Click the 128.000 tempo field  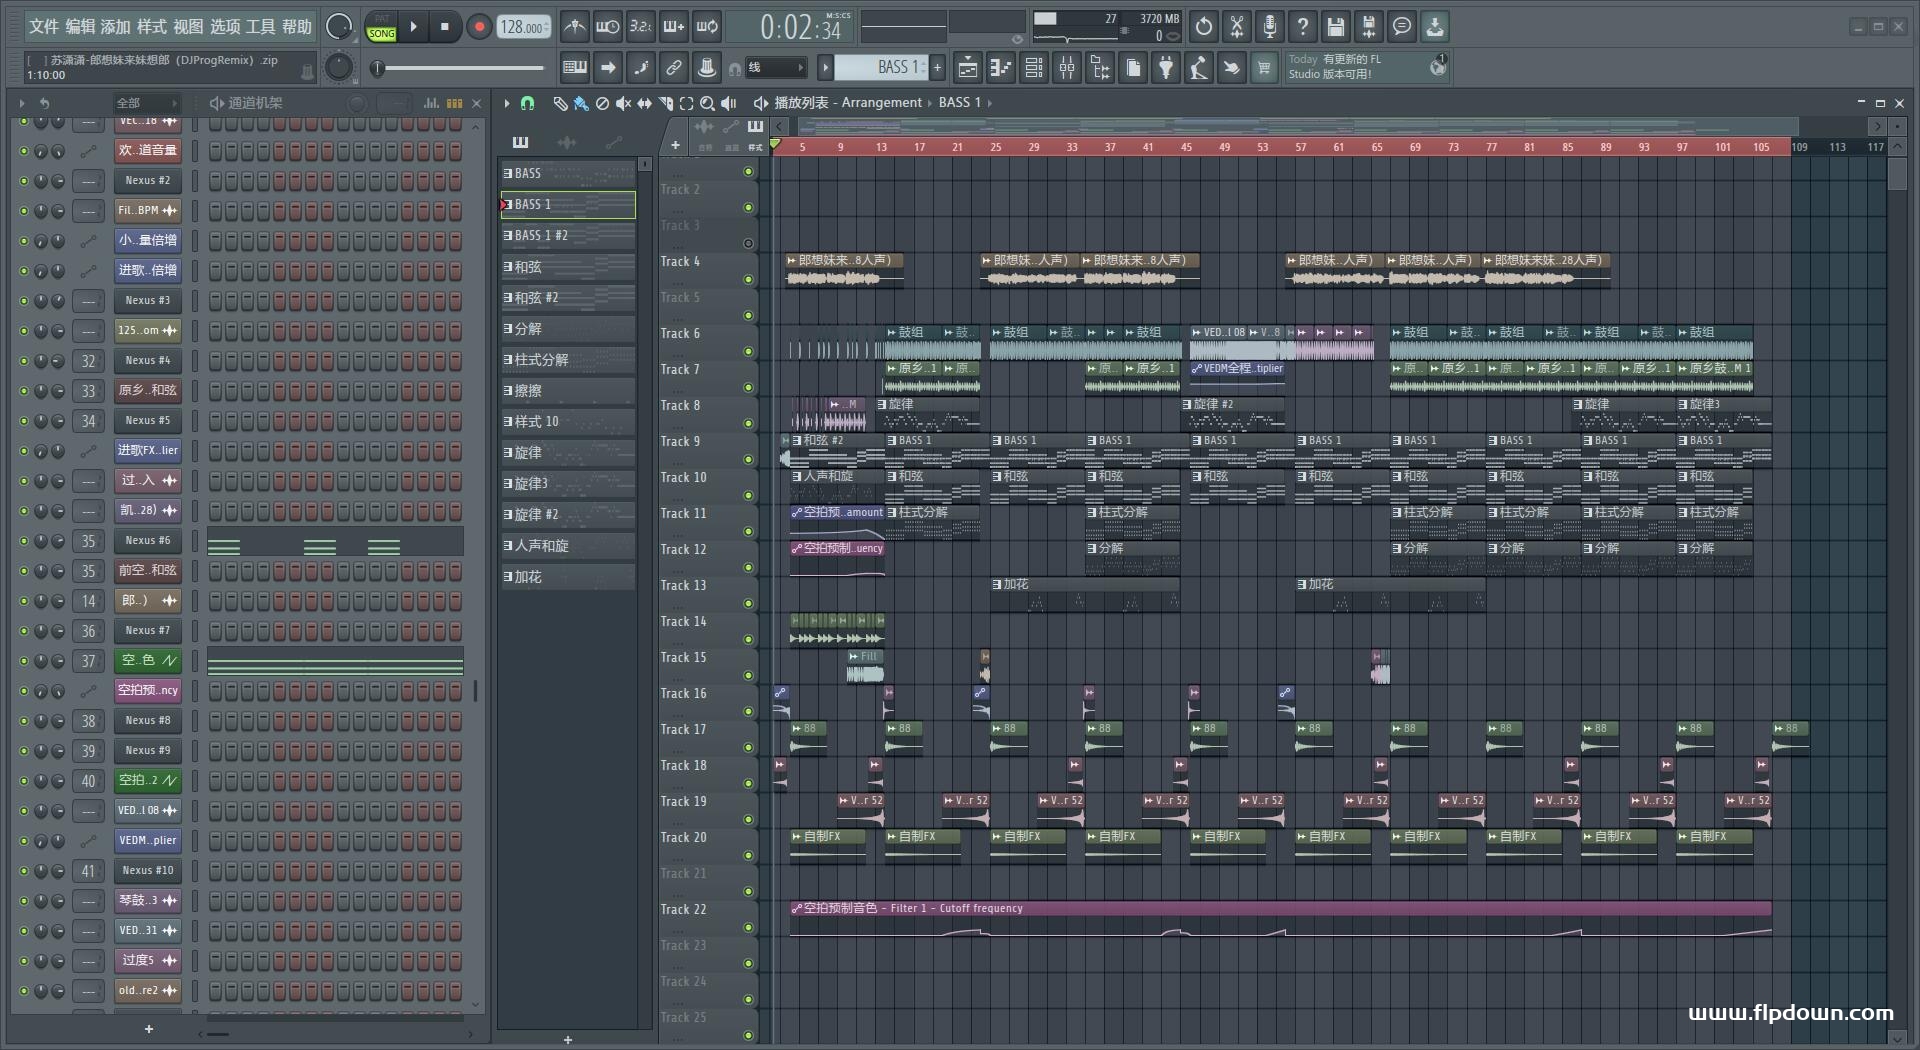tap(525, 27)
